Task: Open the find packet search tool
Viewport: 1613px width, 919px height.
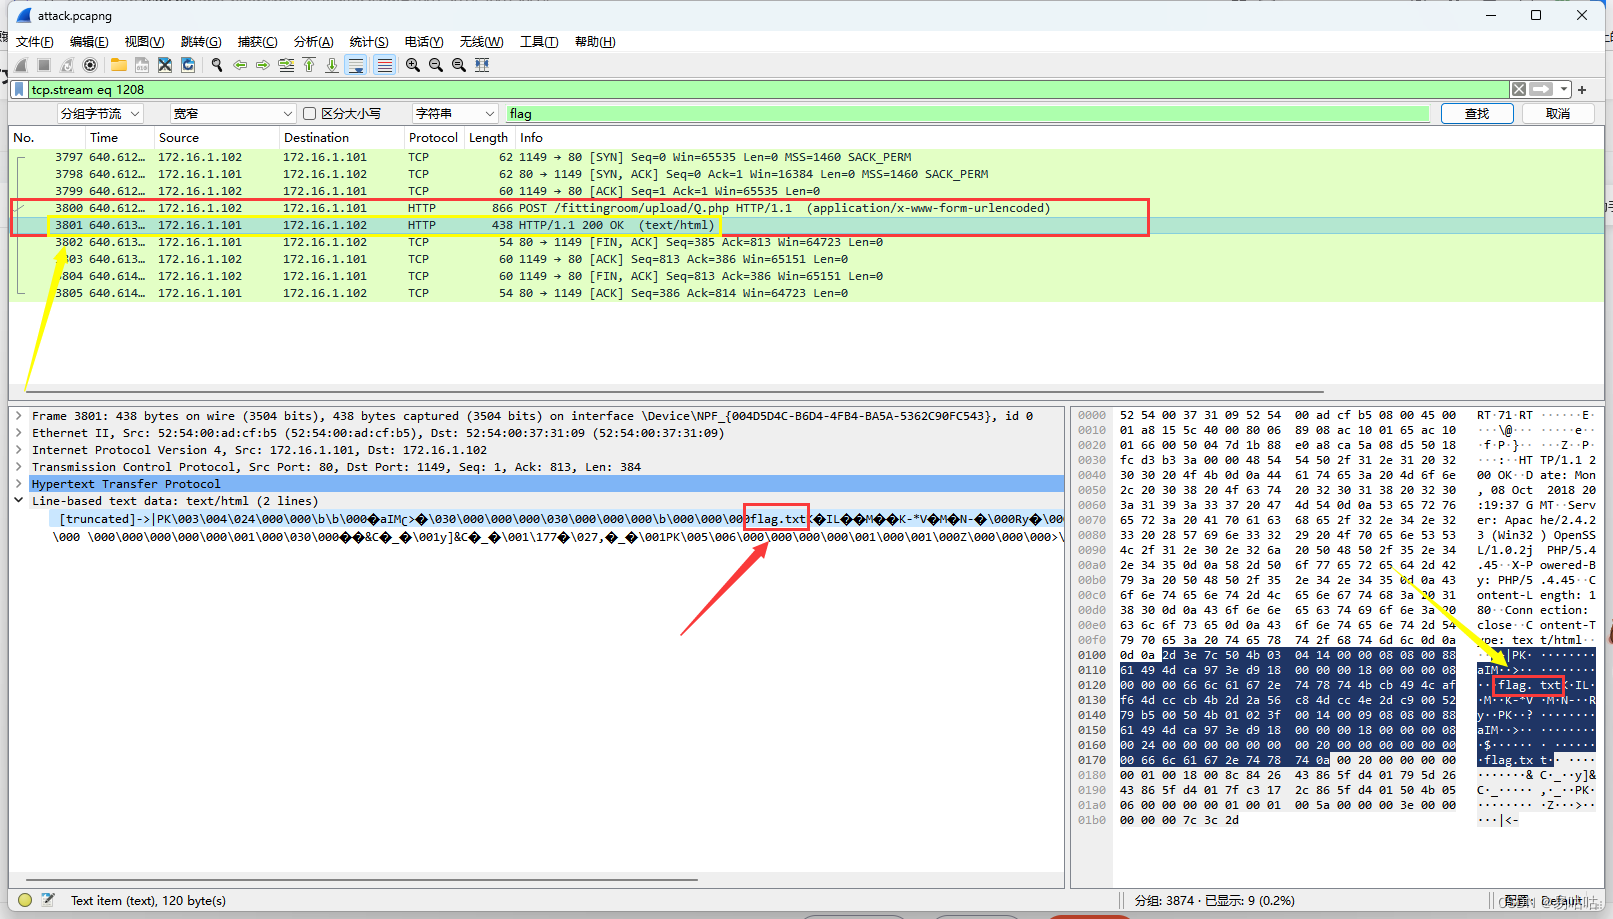Action: click(216, 64)
